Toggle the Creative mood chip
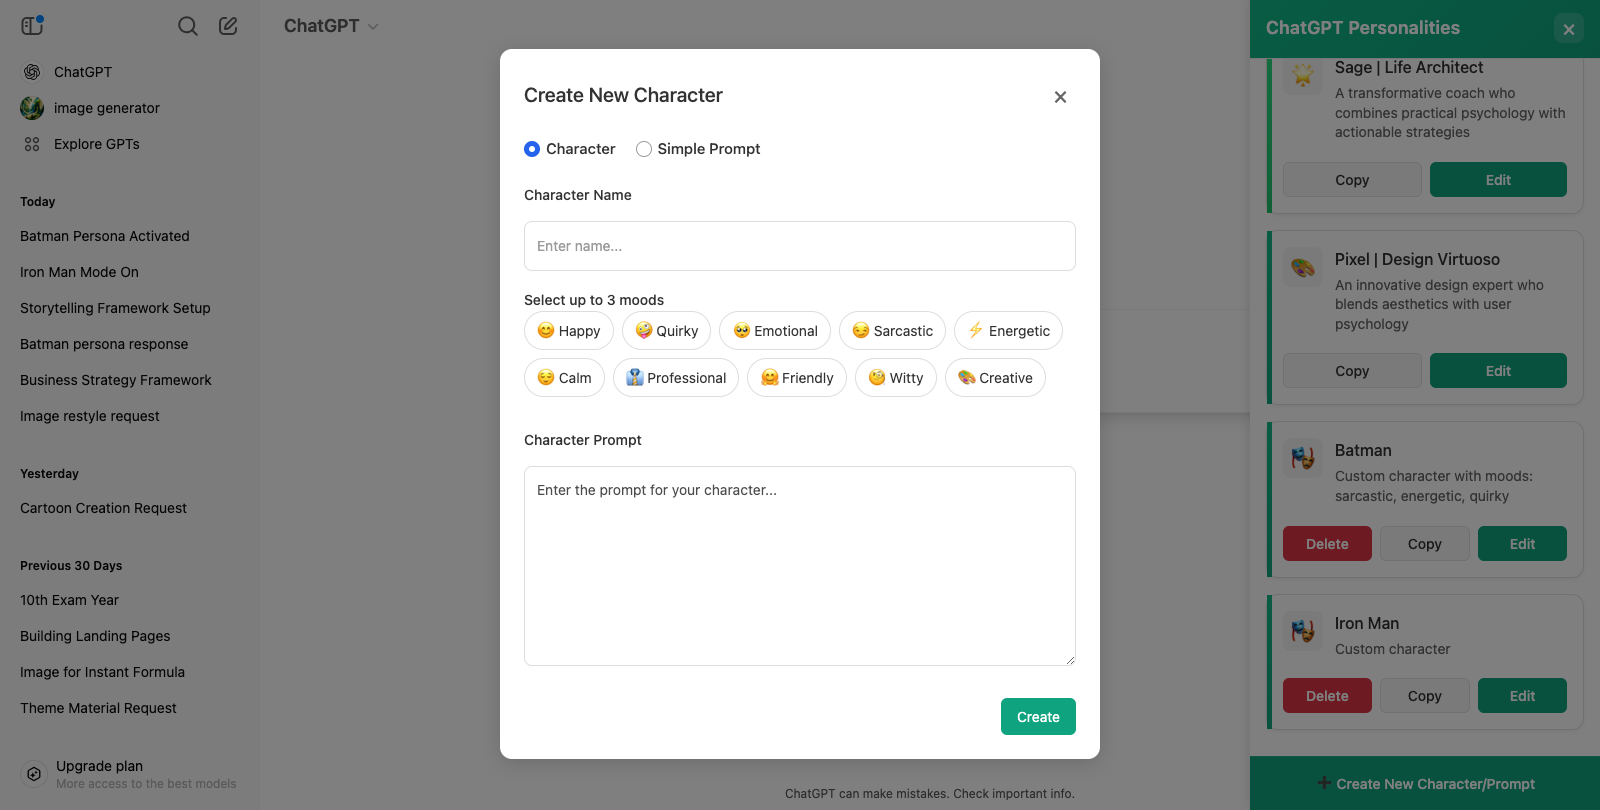 point(995,378)
